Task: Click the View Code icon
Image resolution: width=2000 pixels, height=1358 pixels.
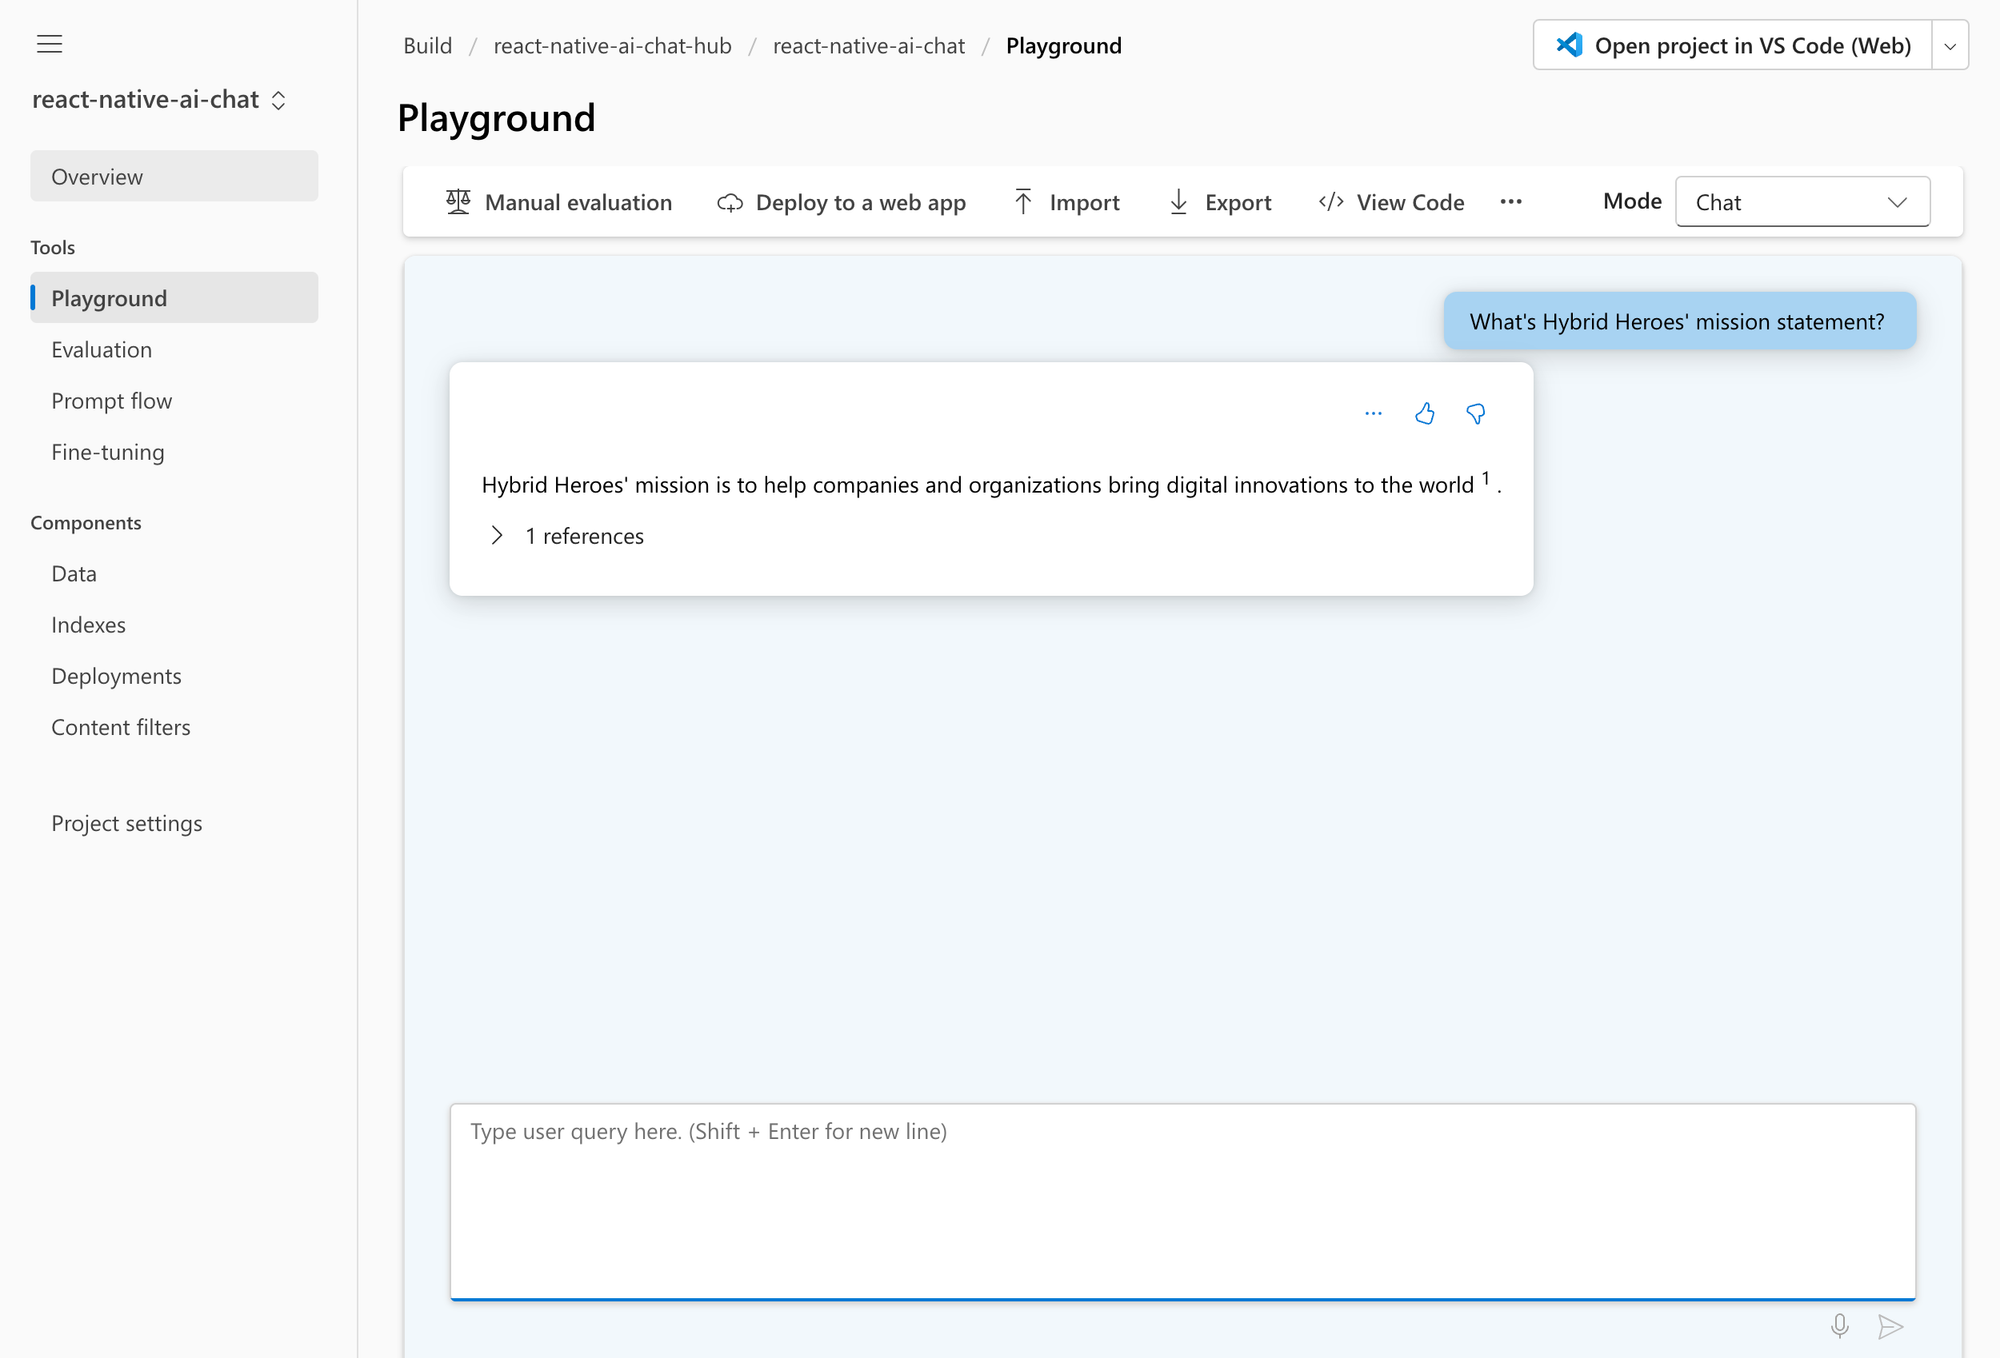Action: (1332, 202)
